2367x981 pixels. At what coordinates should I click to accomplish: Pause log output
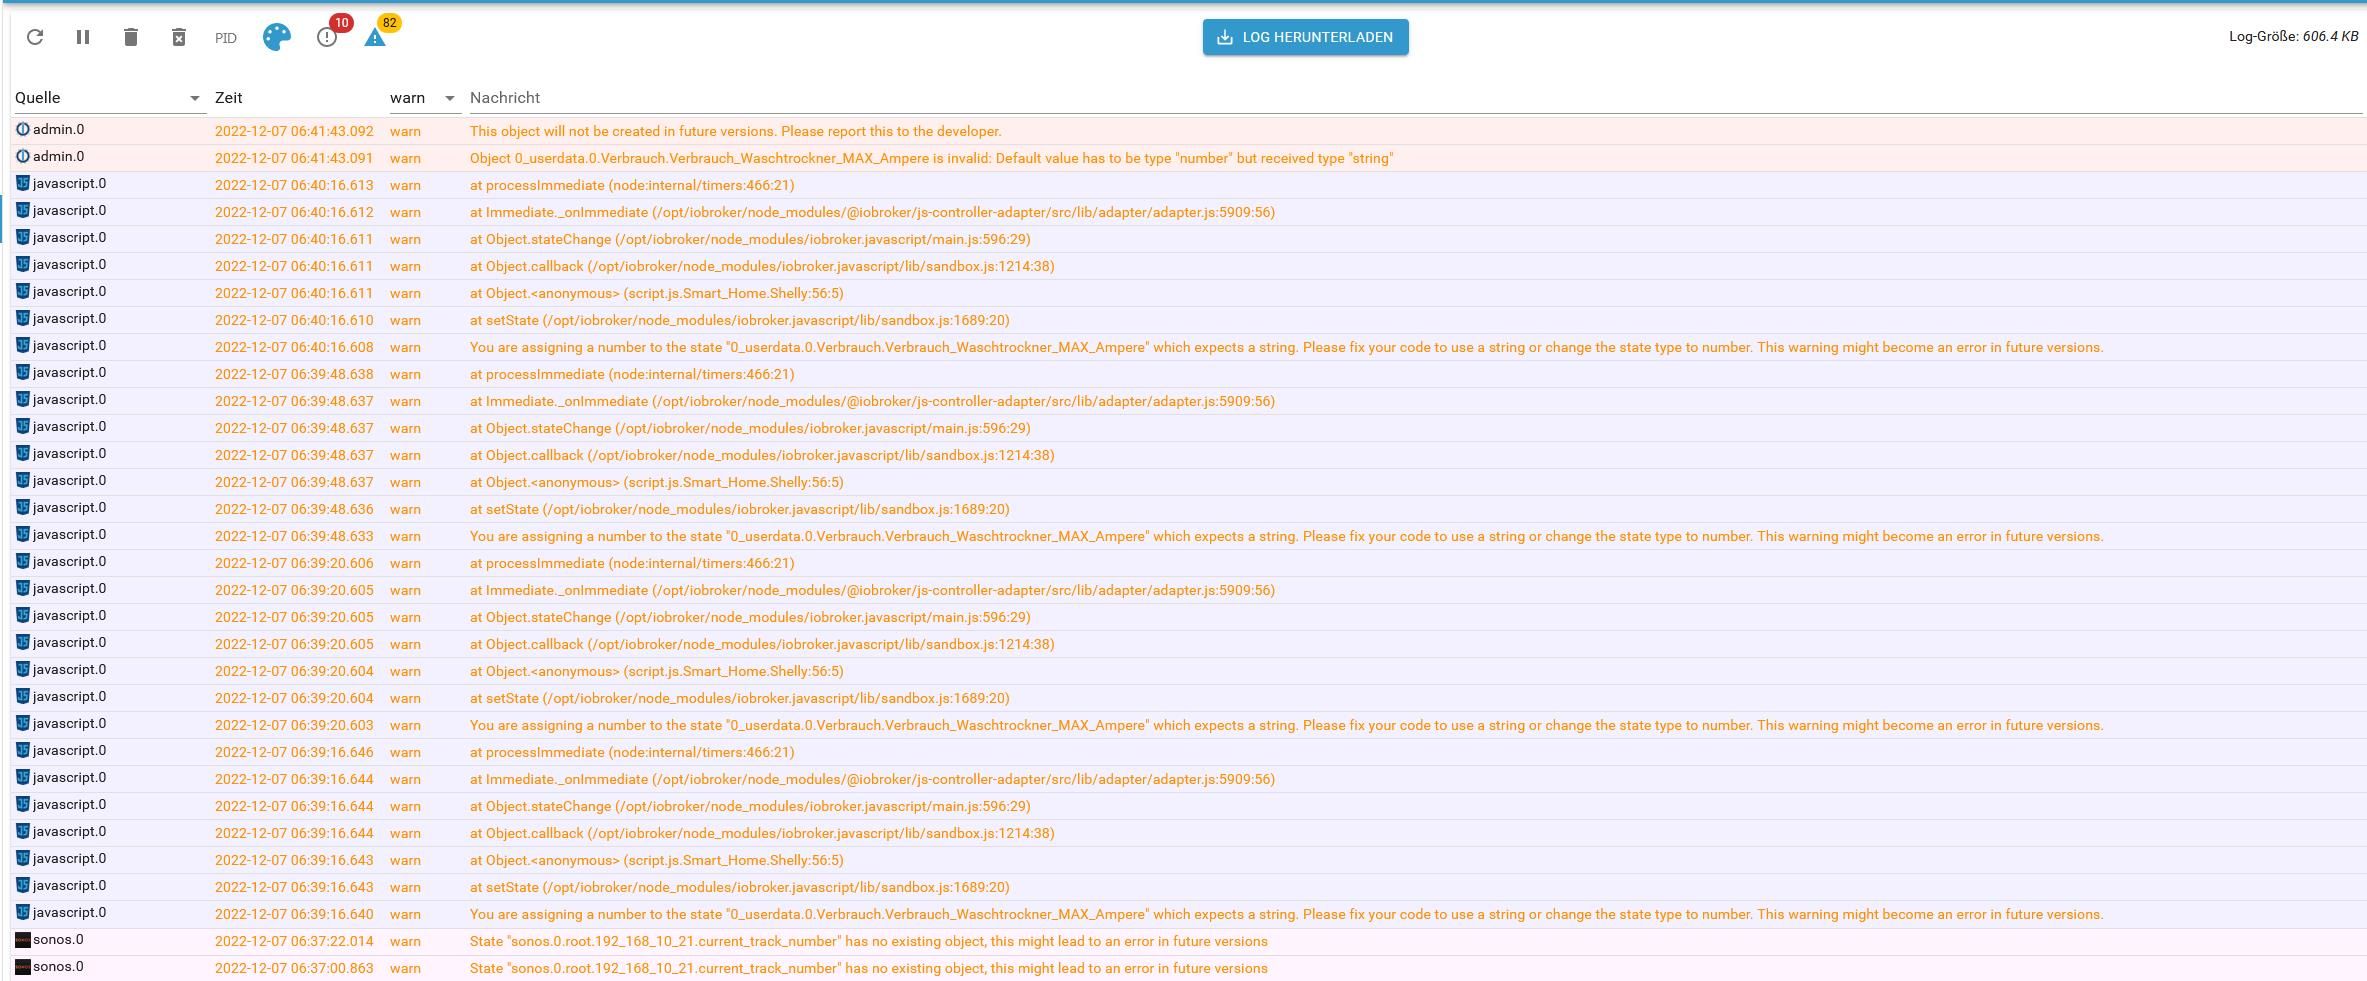(83, 37)
